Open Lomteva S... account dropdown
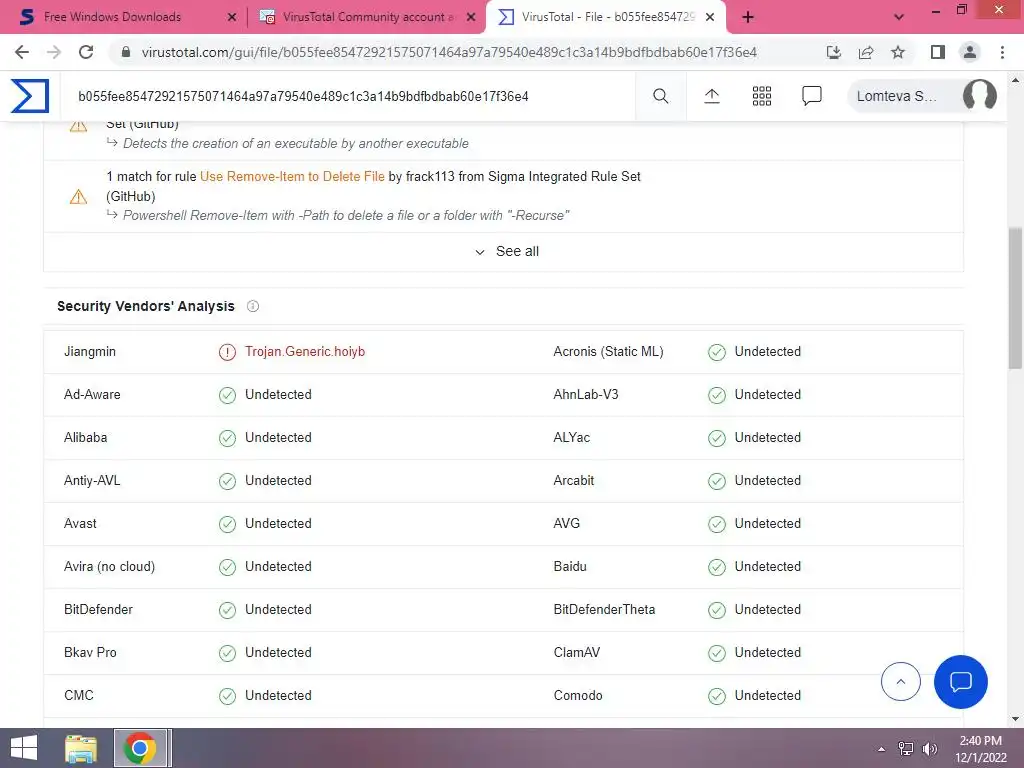 921,96
